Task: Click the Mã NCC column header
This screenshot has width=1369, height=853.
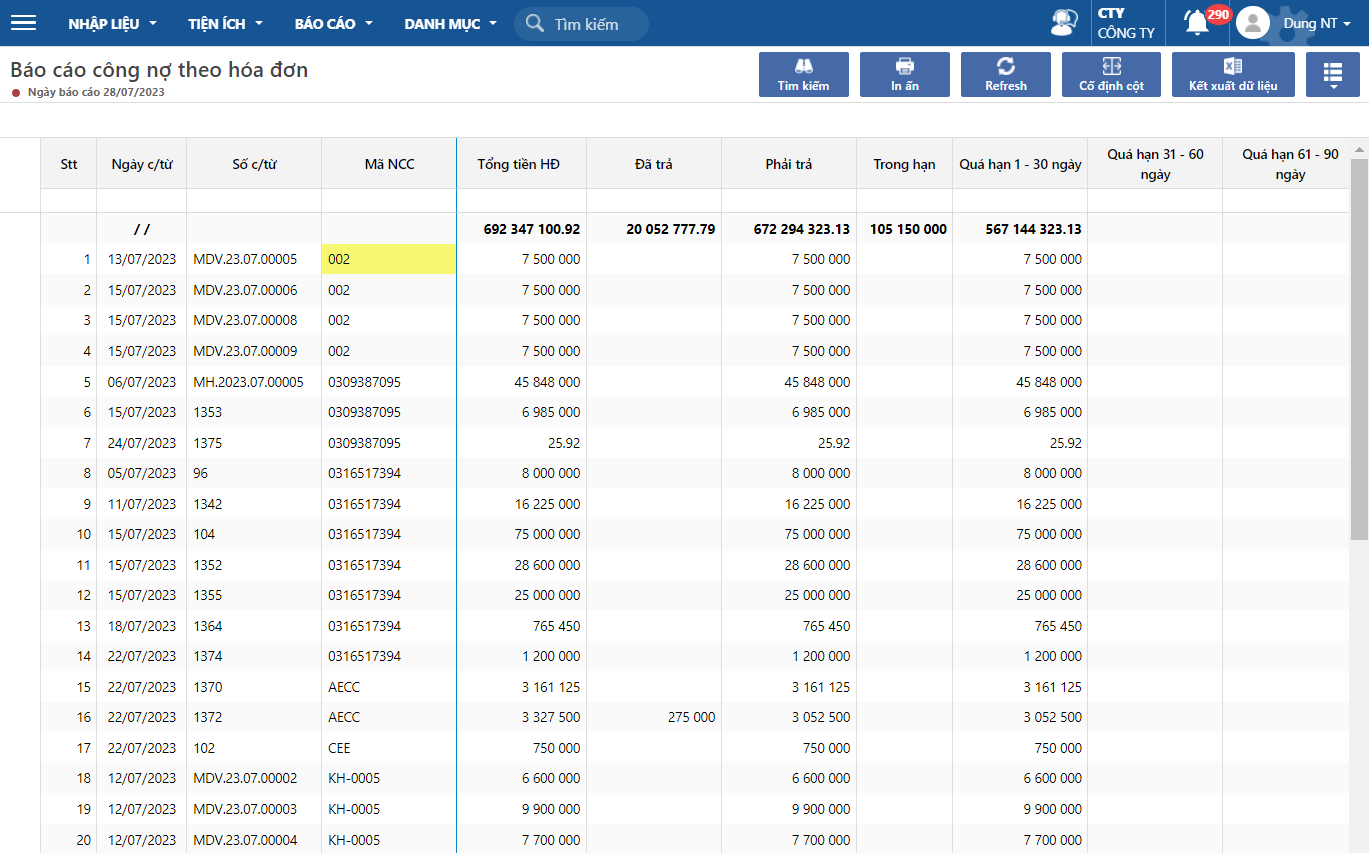Action: 389,164
